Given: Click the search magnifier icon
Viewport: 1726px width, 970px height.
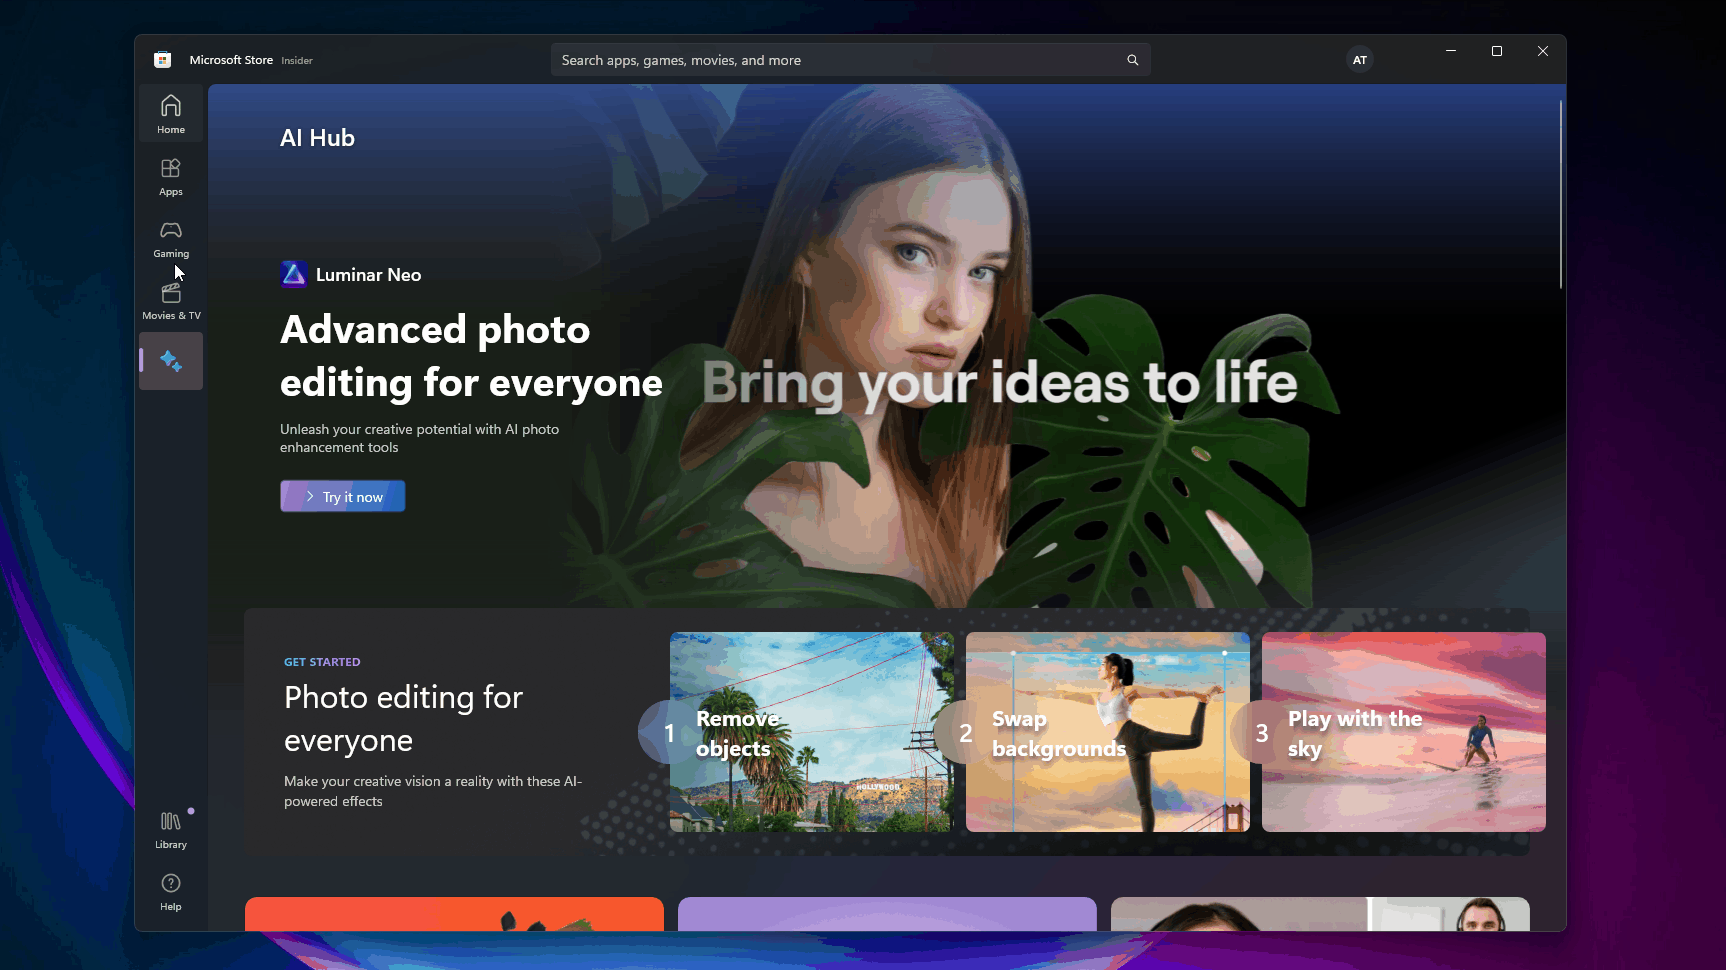Looking at the screenshot, I should pyautogui.click(x=1133, y=60).
